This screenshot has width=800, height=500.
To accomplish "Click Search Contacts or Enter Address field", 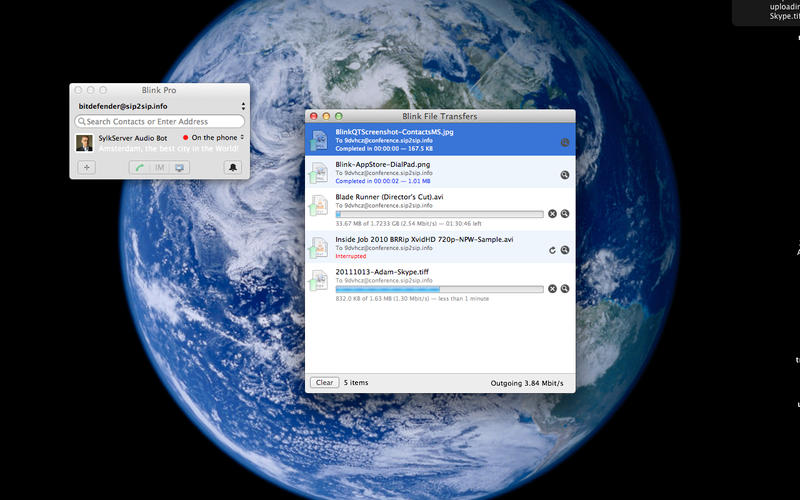I will click(160, 121).
